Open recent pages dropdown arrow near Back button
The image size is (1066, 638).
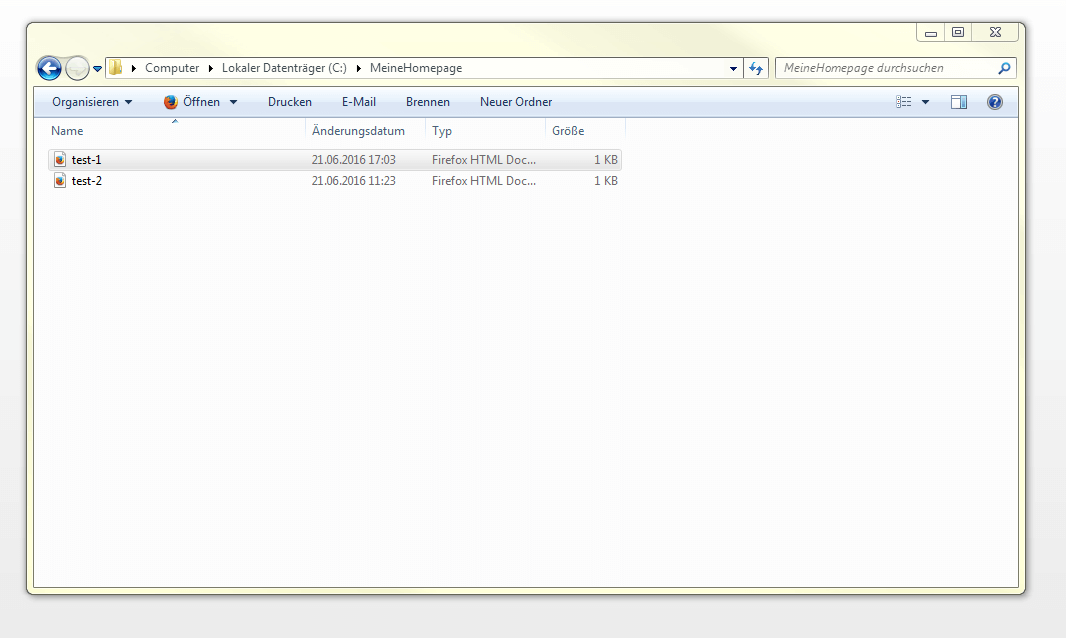(x=97, y=69)
